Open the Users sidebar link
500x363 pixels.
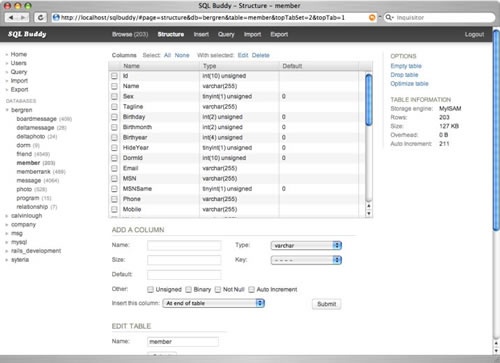click(x=18, y=63)
